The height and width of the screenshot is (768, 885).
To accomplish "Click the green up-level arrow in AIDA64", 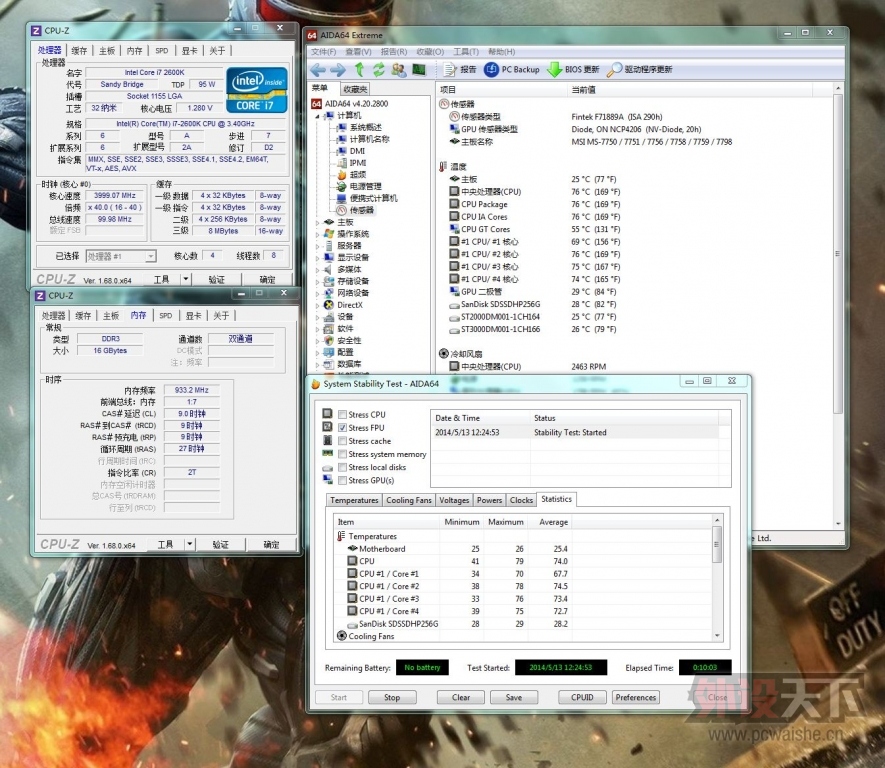I will 359,69.
